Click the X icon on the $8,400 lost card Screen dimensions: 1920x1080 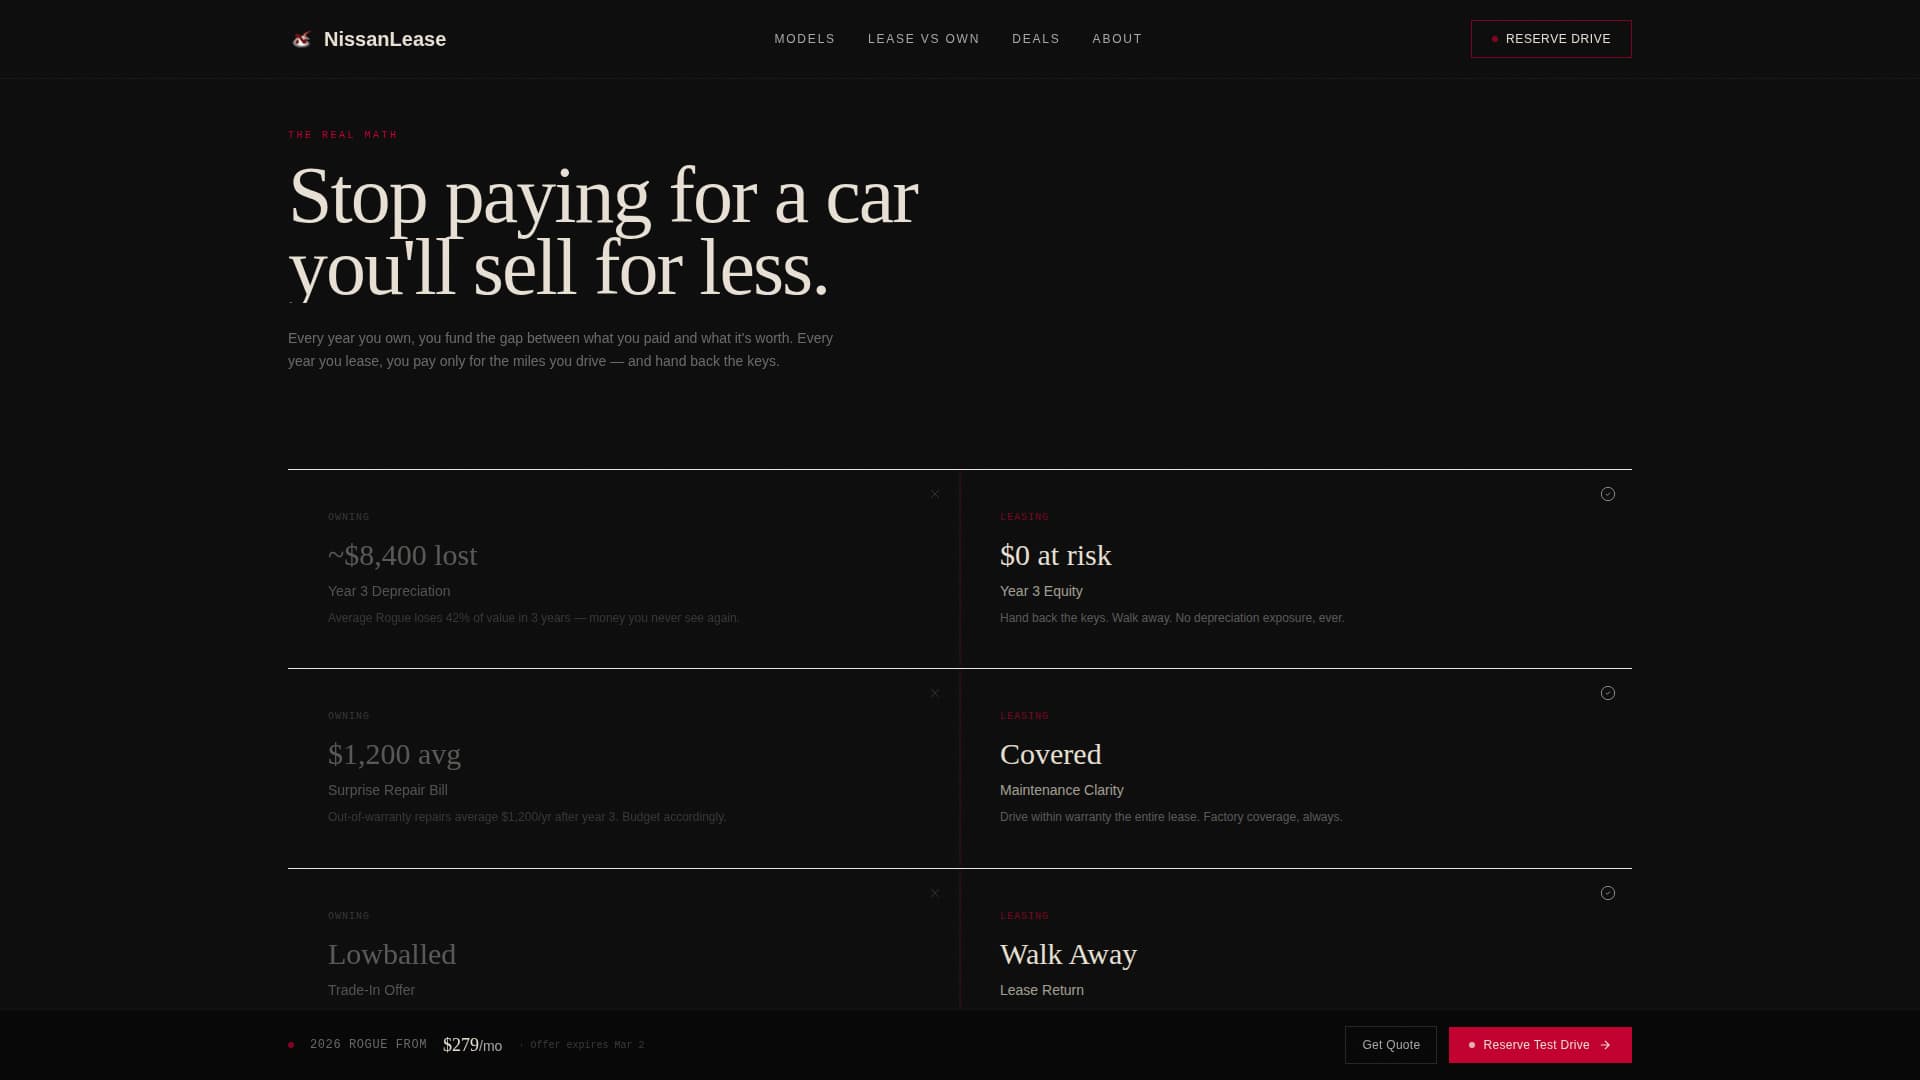tap(935, 494)
